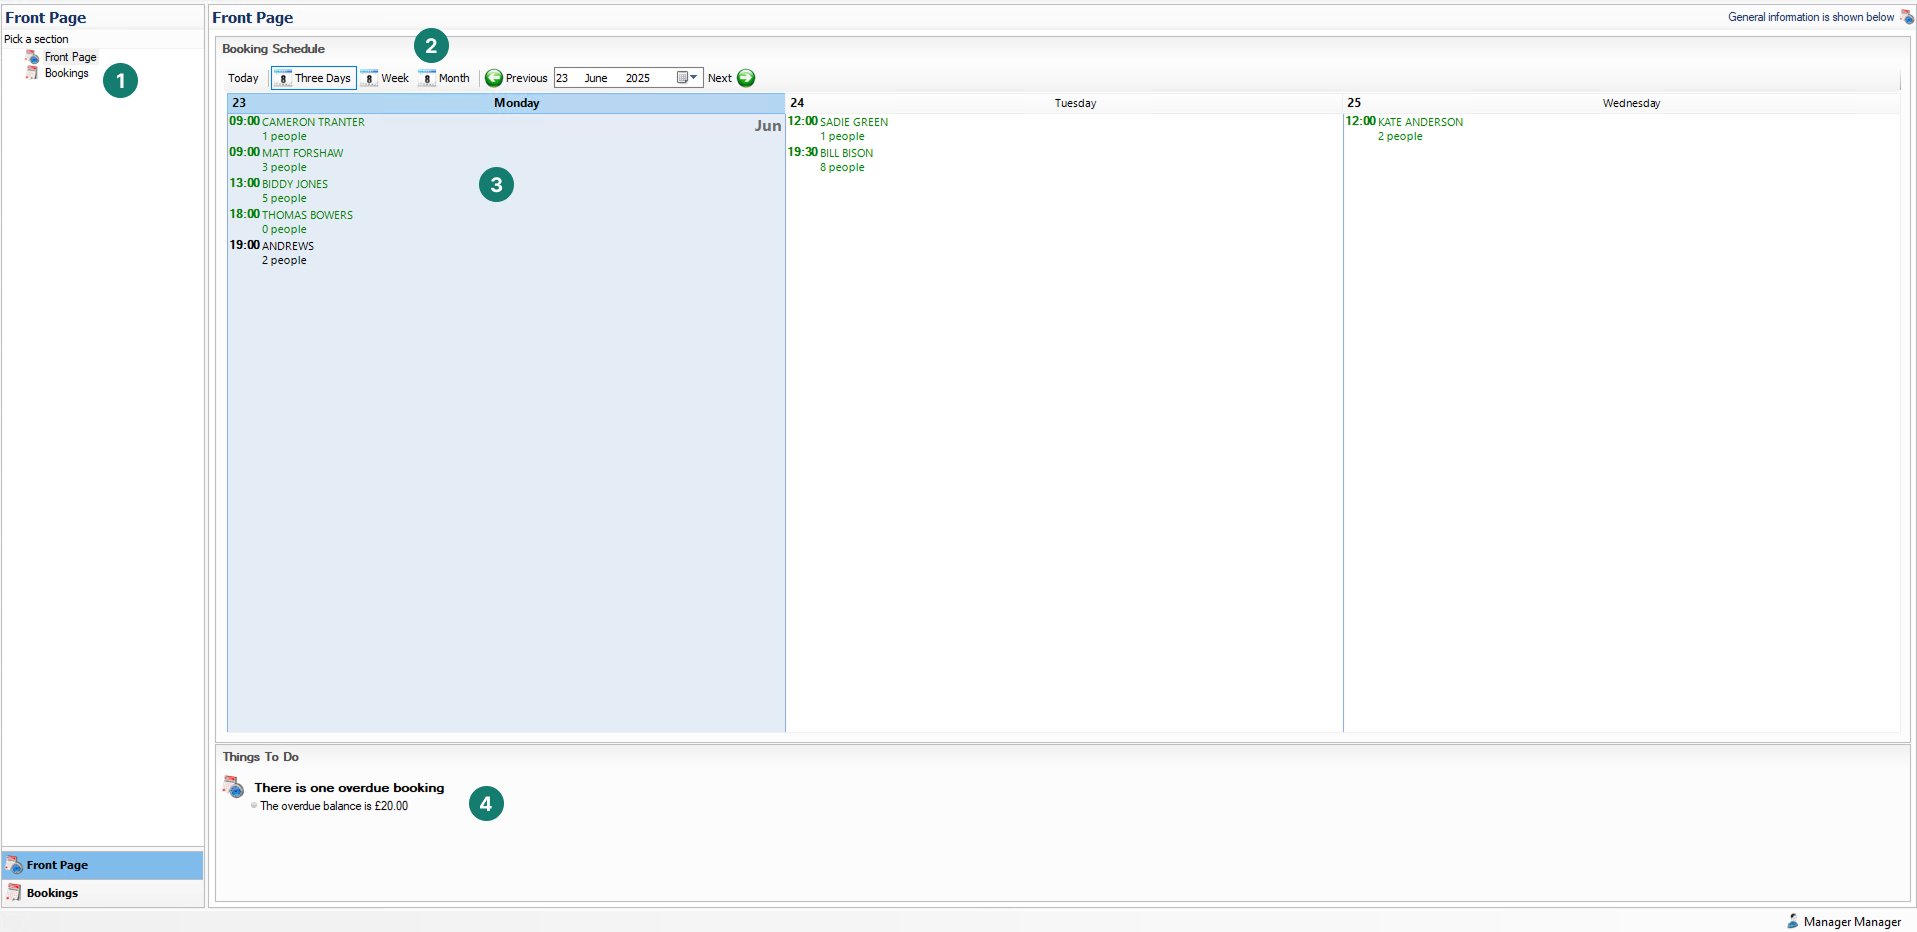
Task: Open the date picker calendar dropdown
Action: [687, 78]
